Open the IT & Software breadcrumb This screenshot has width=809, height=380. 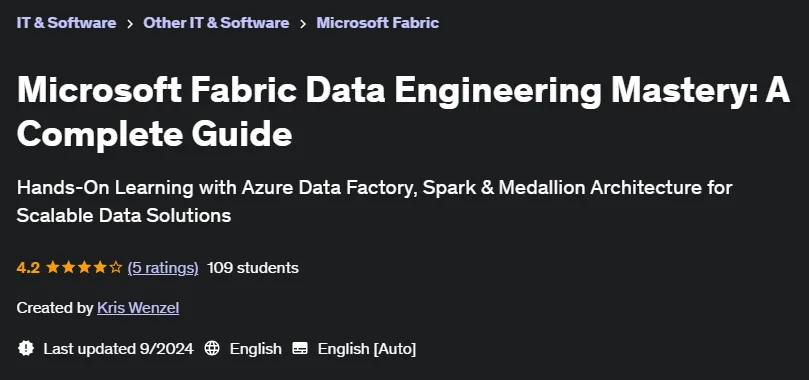[66, 23]
